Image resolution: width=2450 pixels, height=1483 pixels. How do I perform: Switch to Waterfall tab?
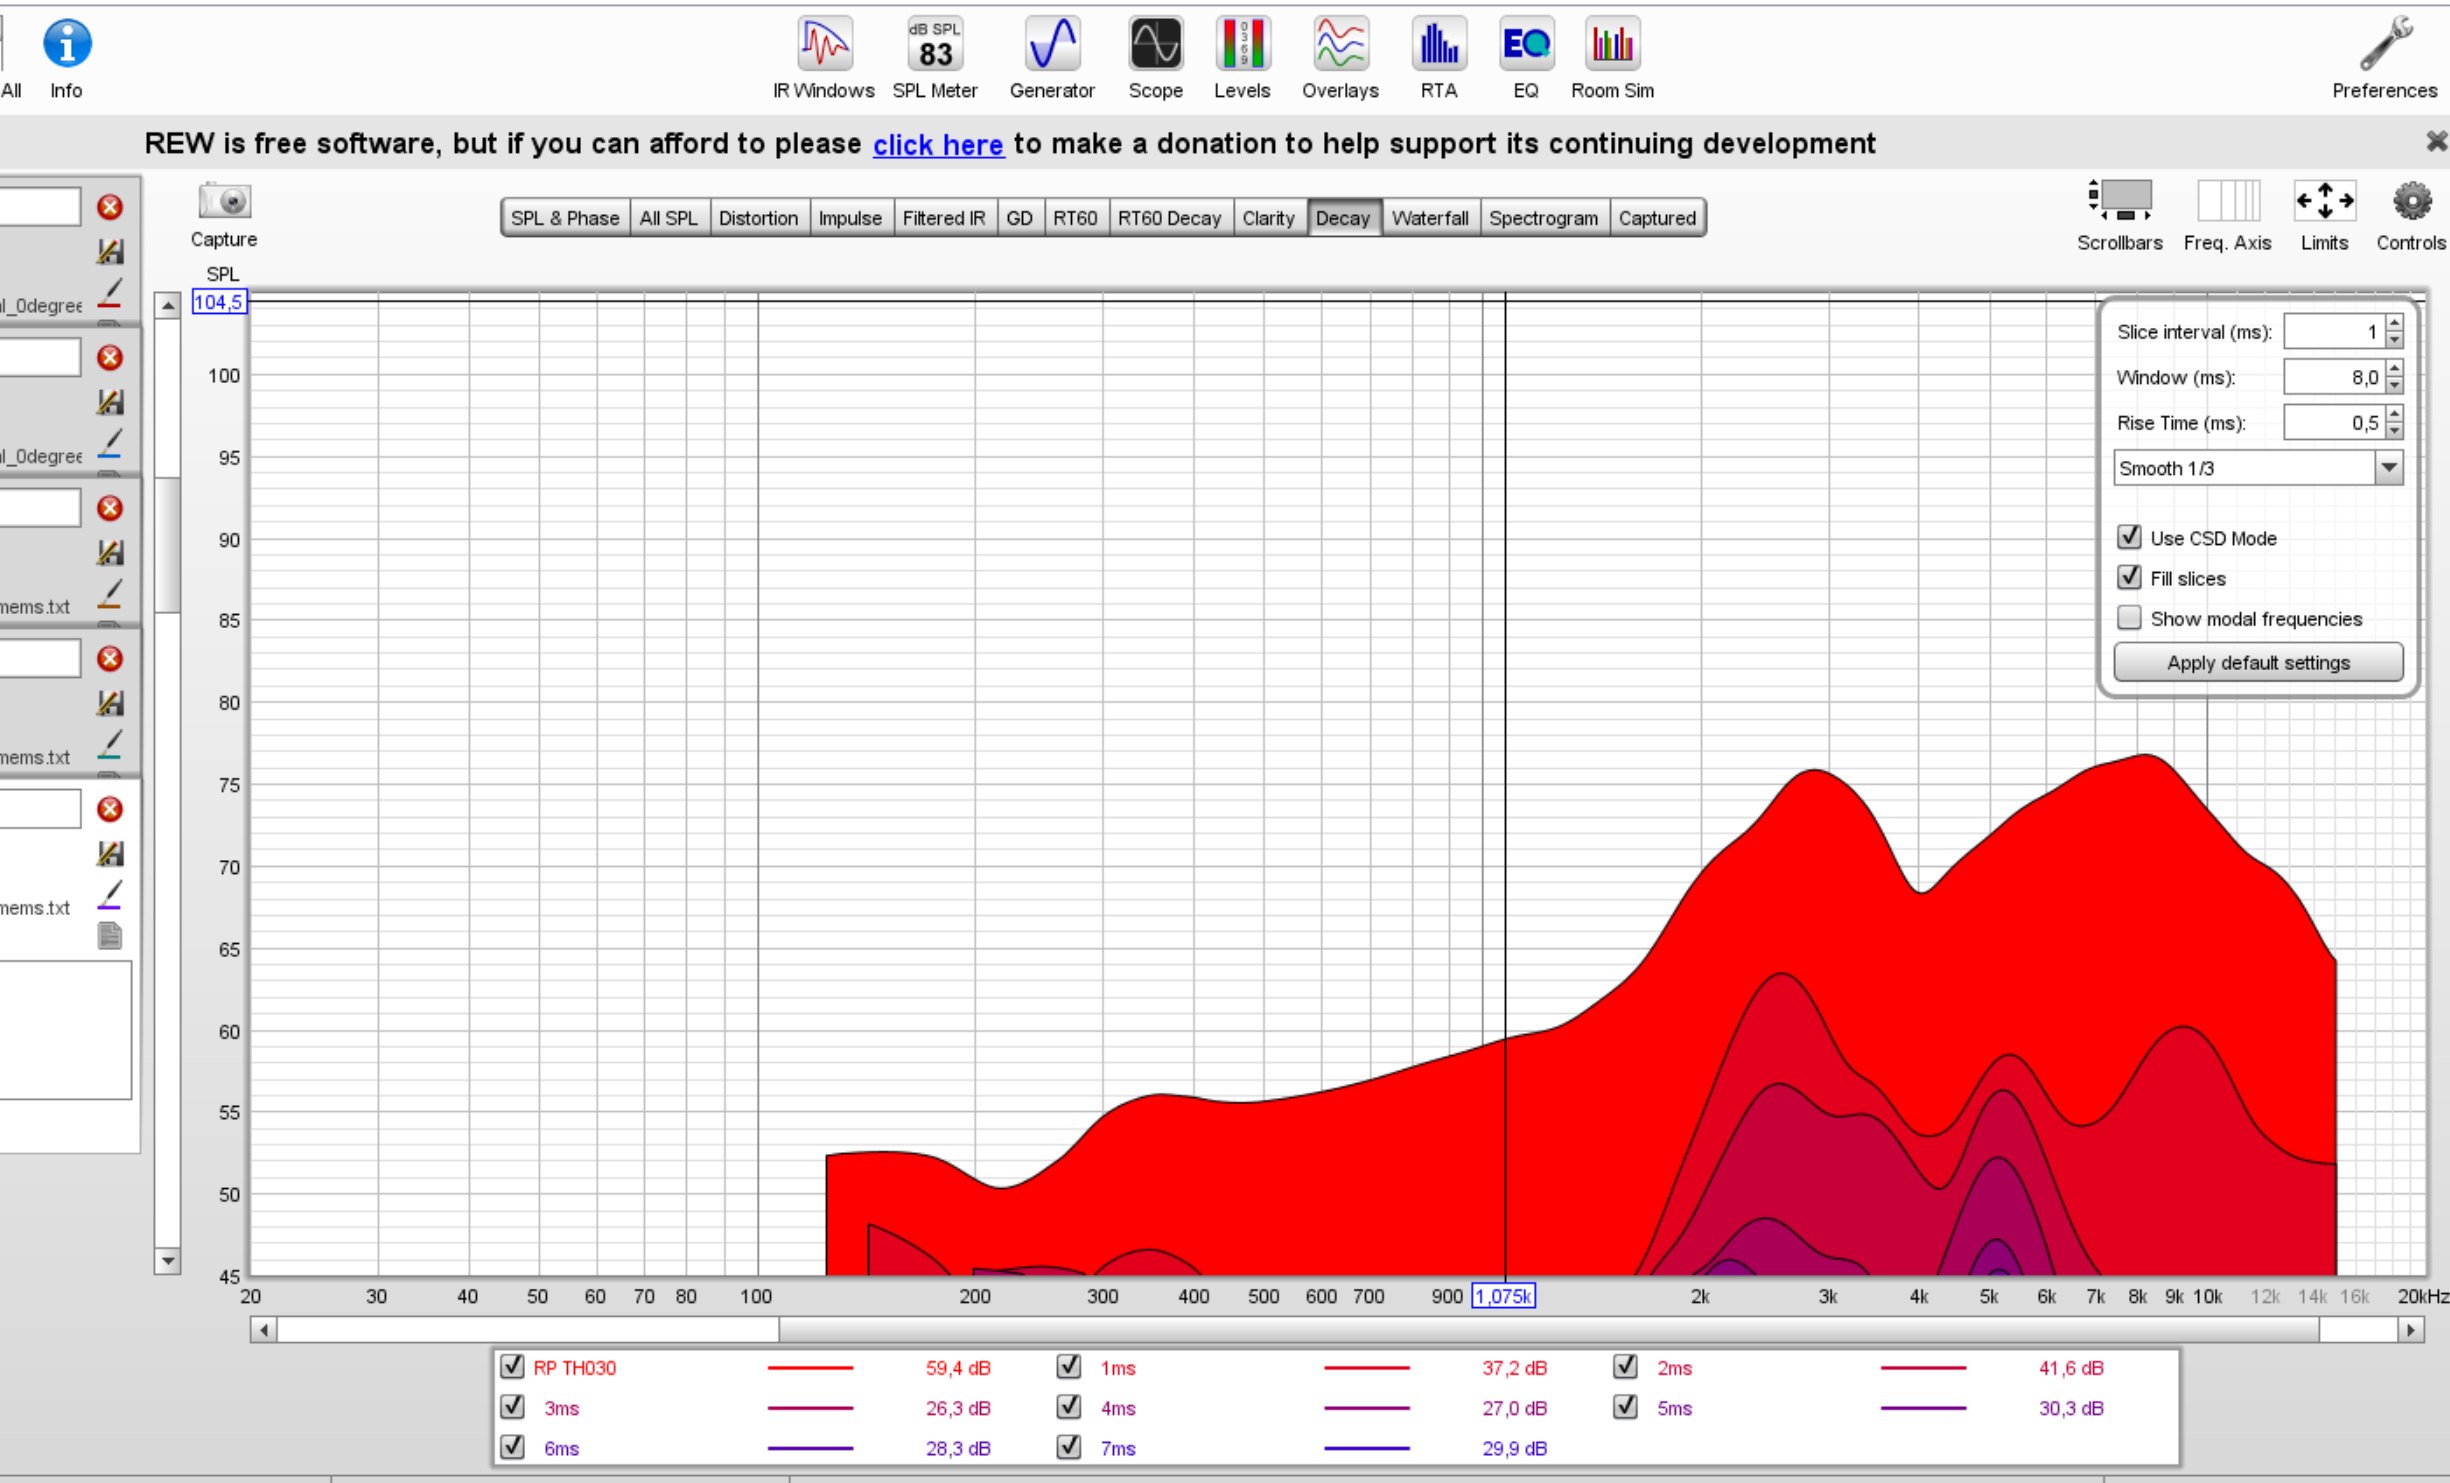(1430, 218)
